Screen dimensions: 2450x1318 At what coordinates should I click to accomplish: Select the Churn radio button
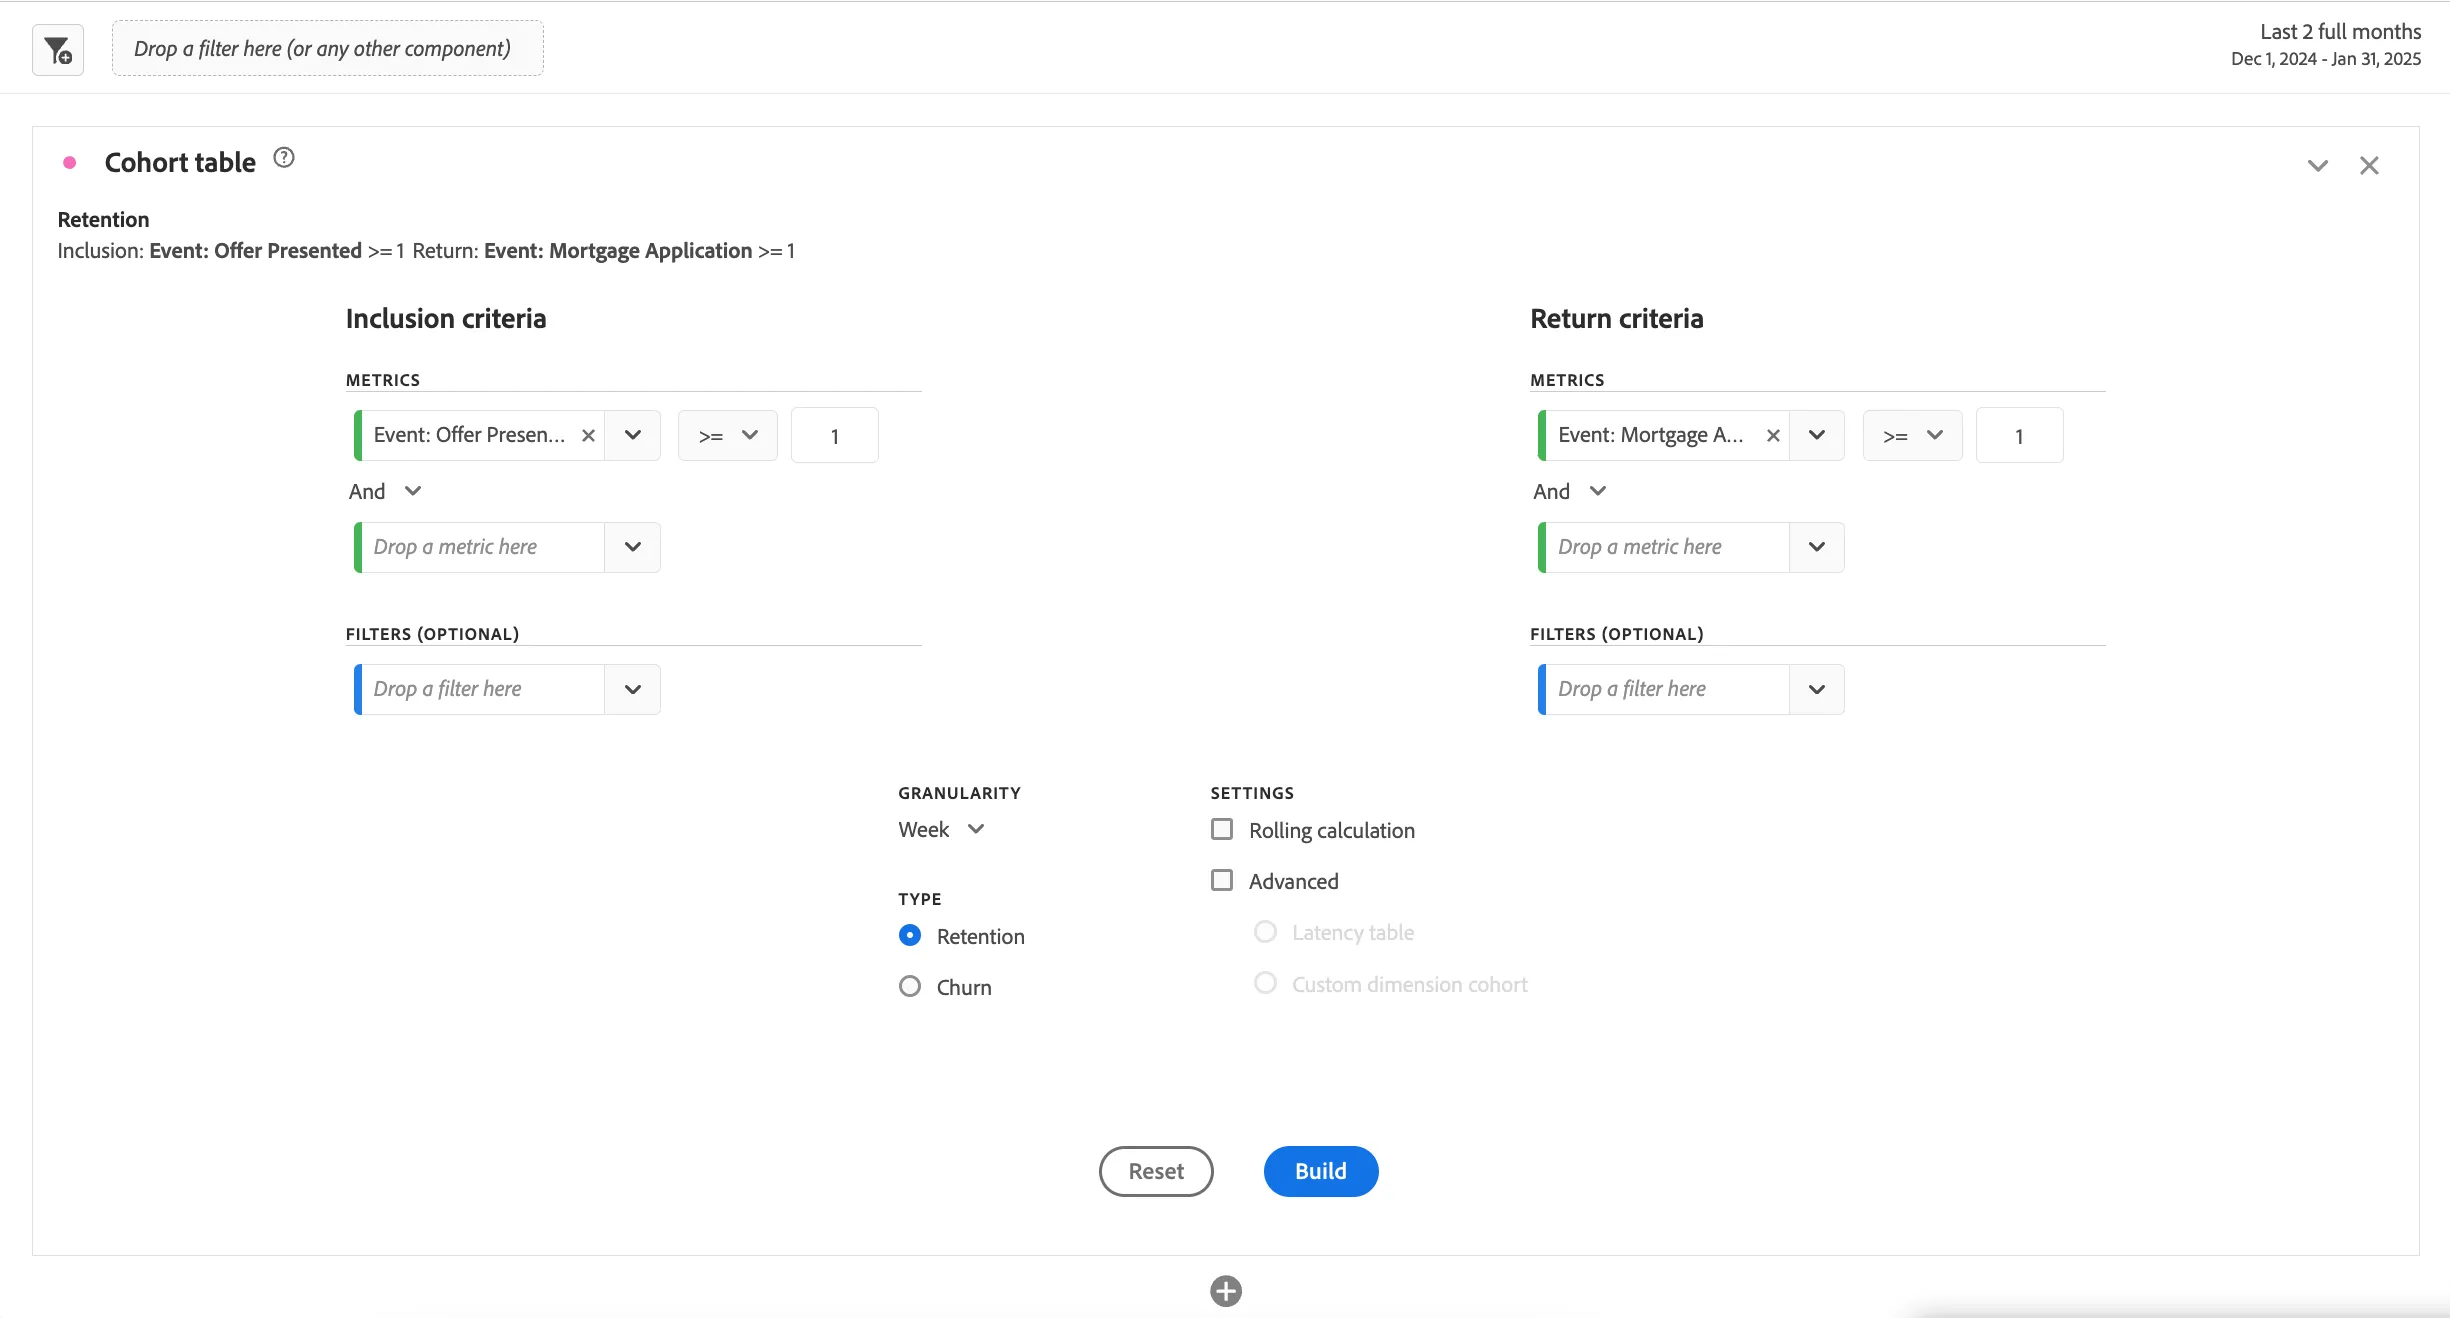click(x=909, y=986)
